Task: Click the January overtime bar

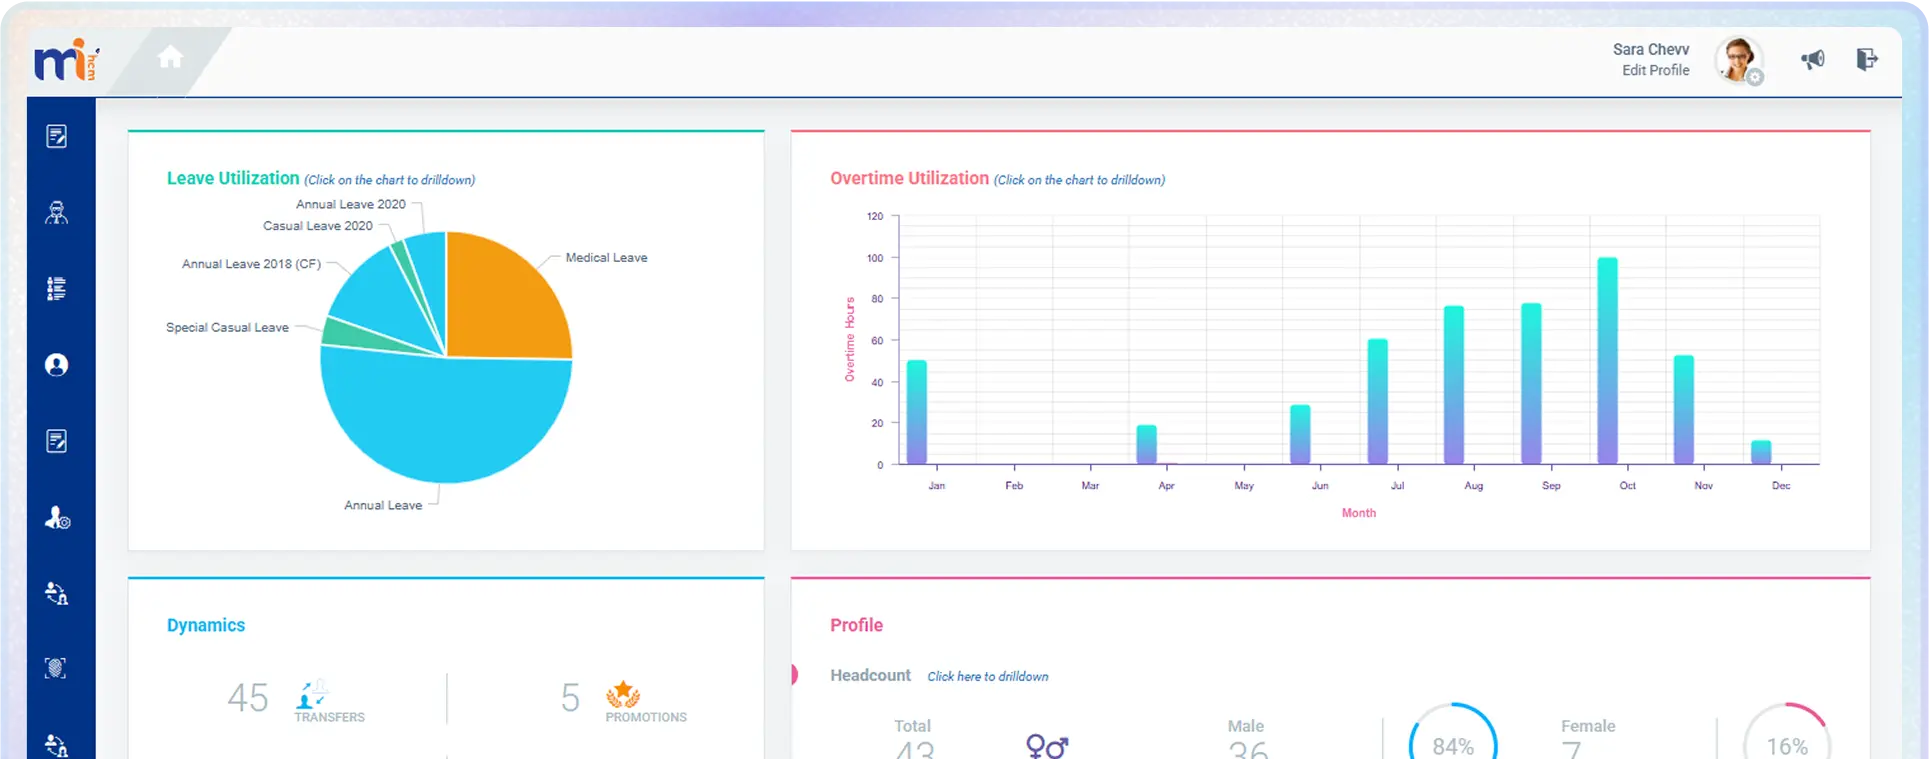Action: (x=916, y=412)
